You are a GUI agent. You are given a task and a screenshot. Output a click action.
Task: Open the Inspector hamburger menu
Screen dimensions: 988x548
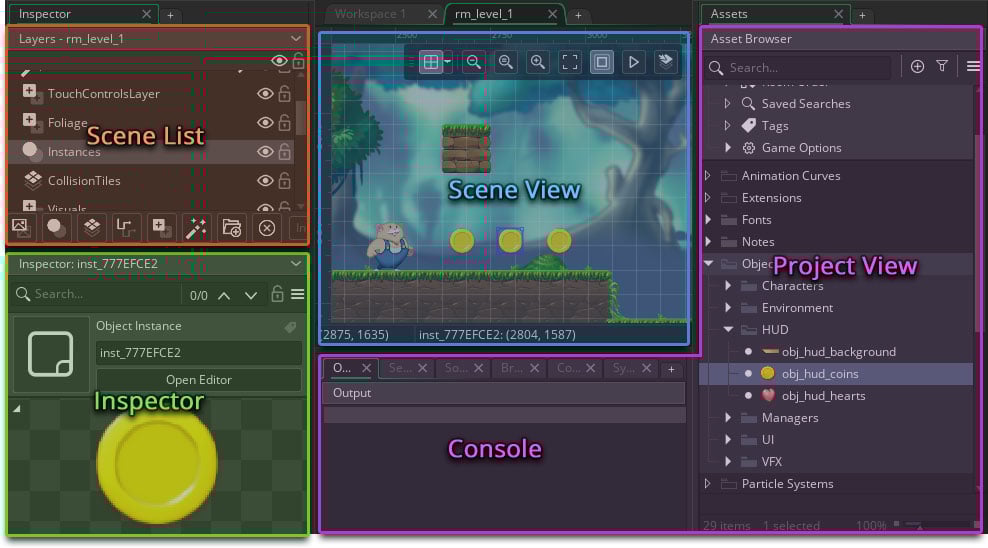pyautogui.click(x=297, y=294)
